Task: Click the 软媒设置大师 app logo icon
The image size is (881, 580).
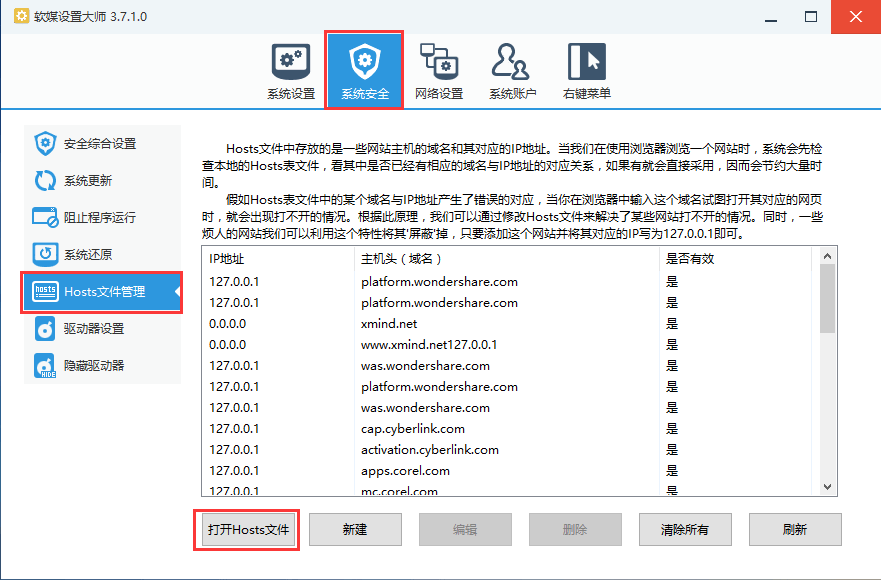Action: pyautogui.click(x=21, y=16)
